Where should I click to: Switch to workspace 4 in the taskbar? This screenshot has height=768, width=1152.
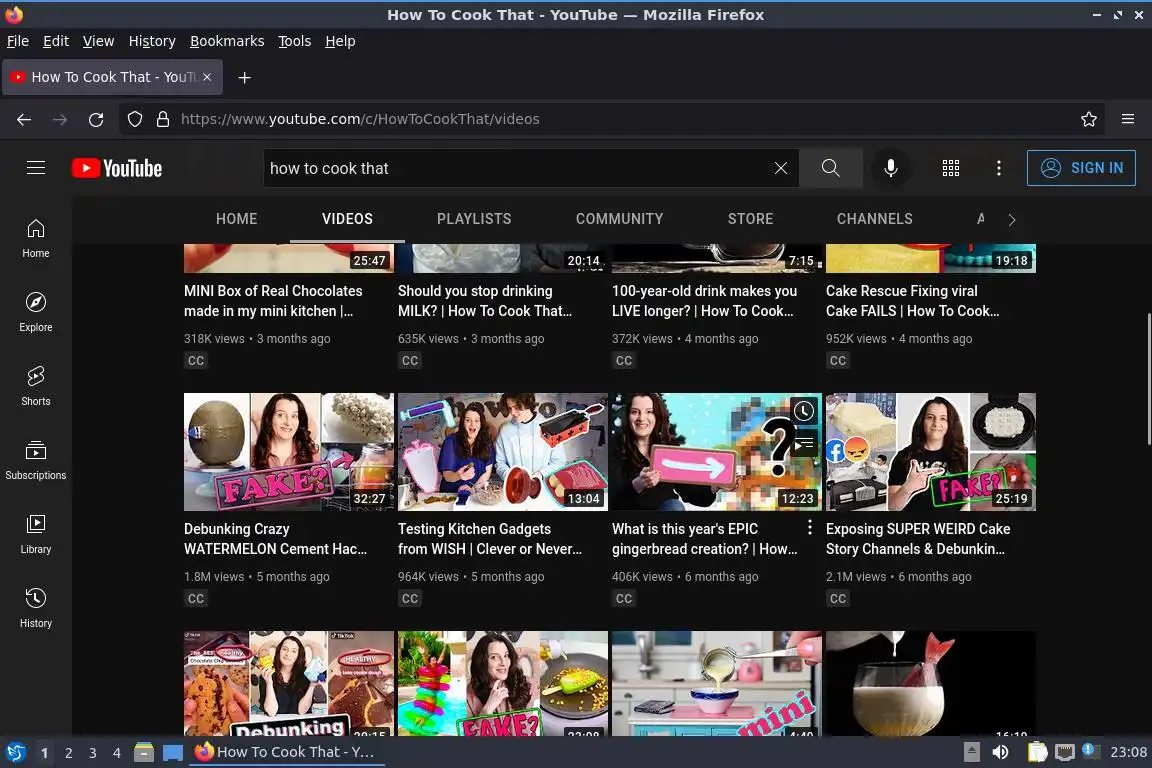pos(116,753)
